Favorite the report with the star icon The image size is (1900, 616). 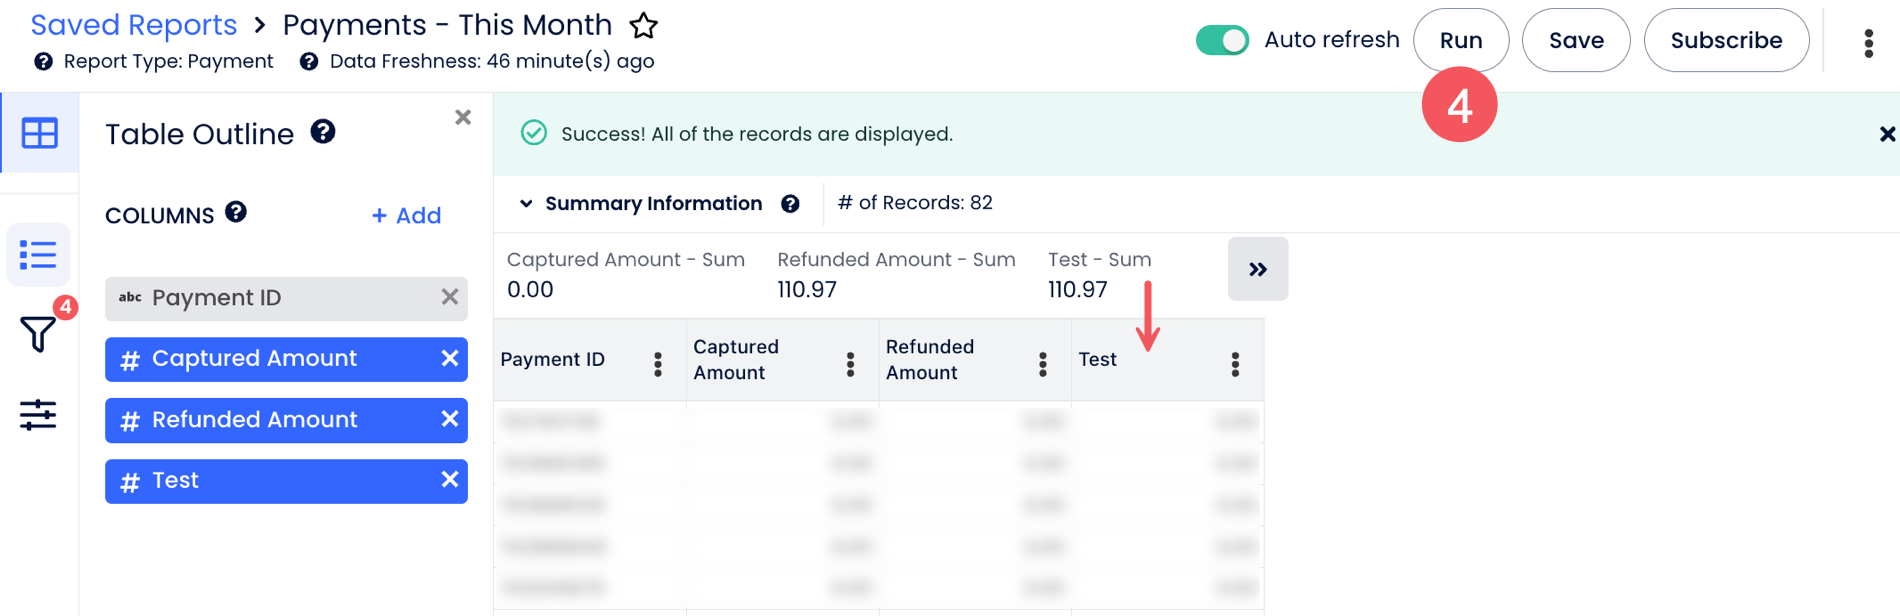pos(644,26)
